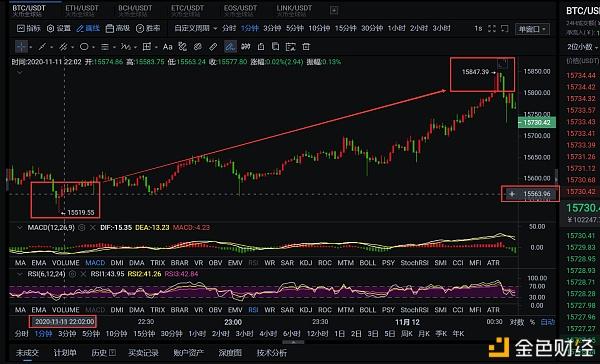Open the 设置 settings gear
This screenshot has width=600, height=364.
[x=59, y=28]
